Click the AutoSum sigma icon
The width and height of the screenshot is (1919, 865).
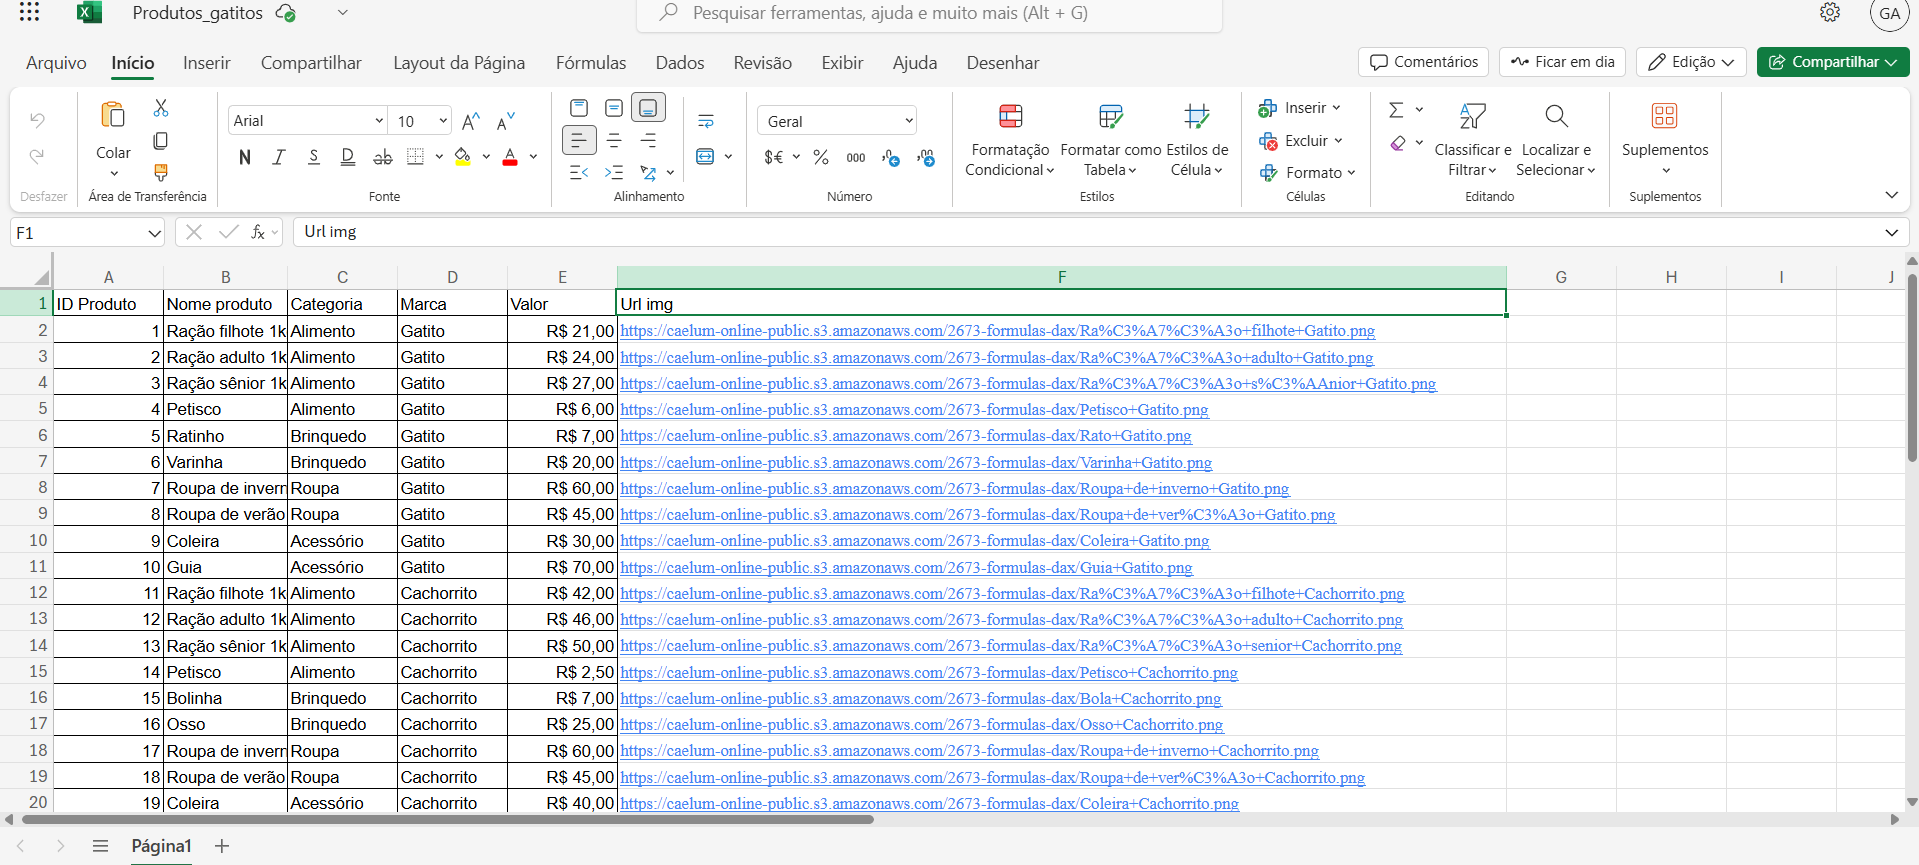(1396, 109)
